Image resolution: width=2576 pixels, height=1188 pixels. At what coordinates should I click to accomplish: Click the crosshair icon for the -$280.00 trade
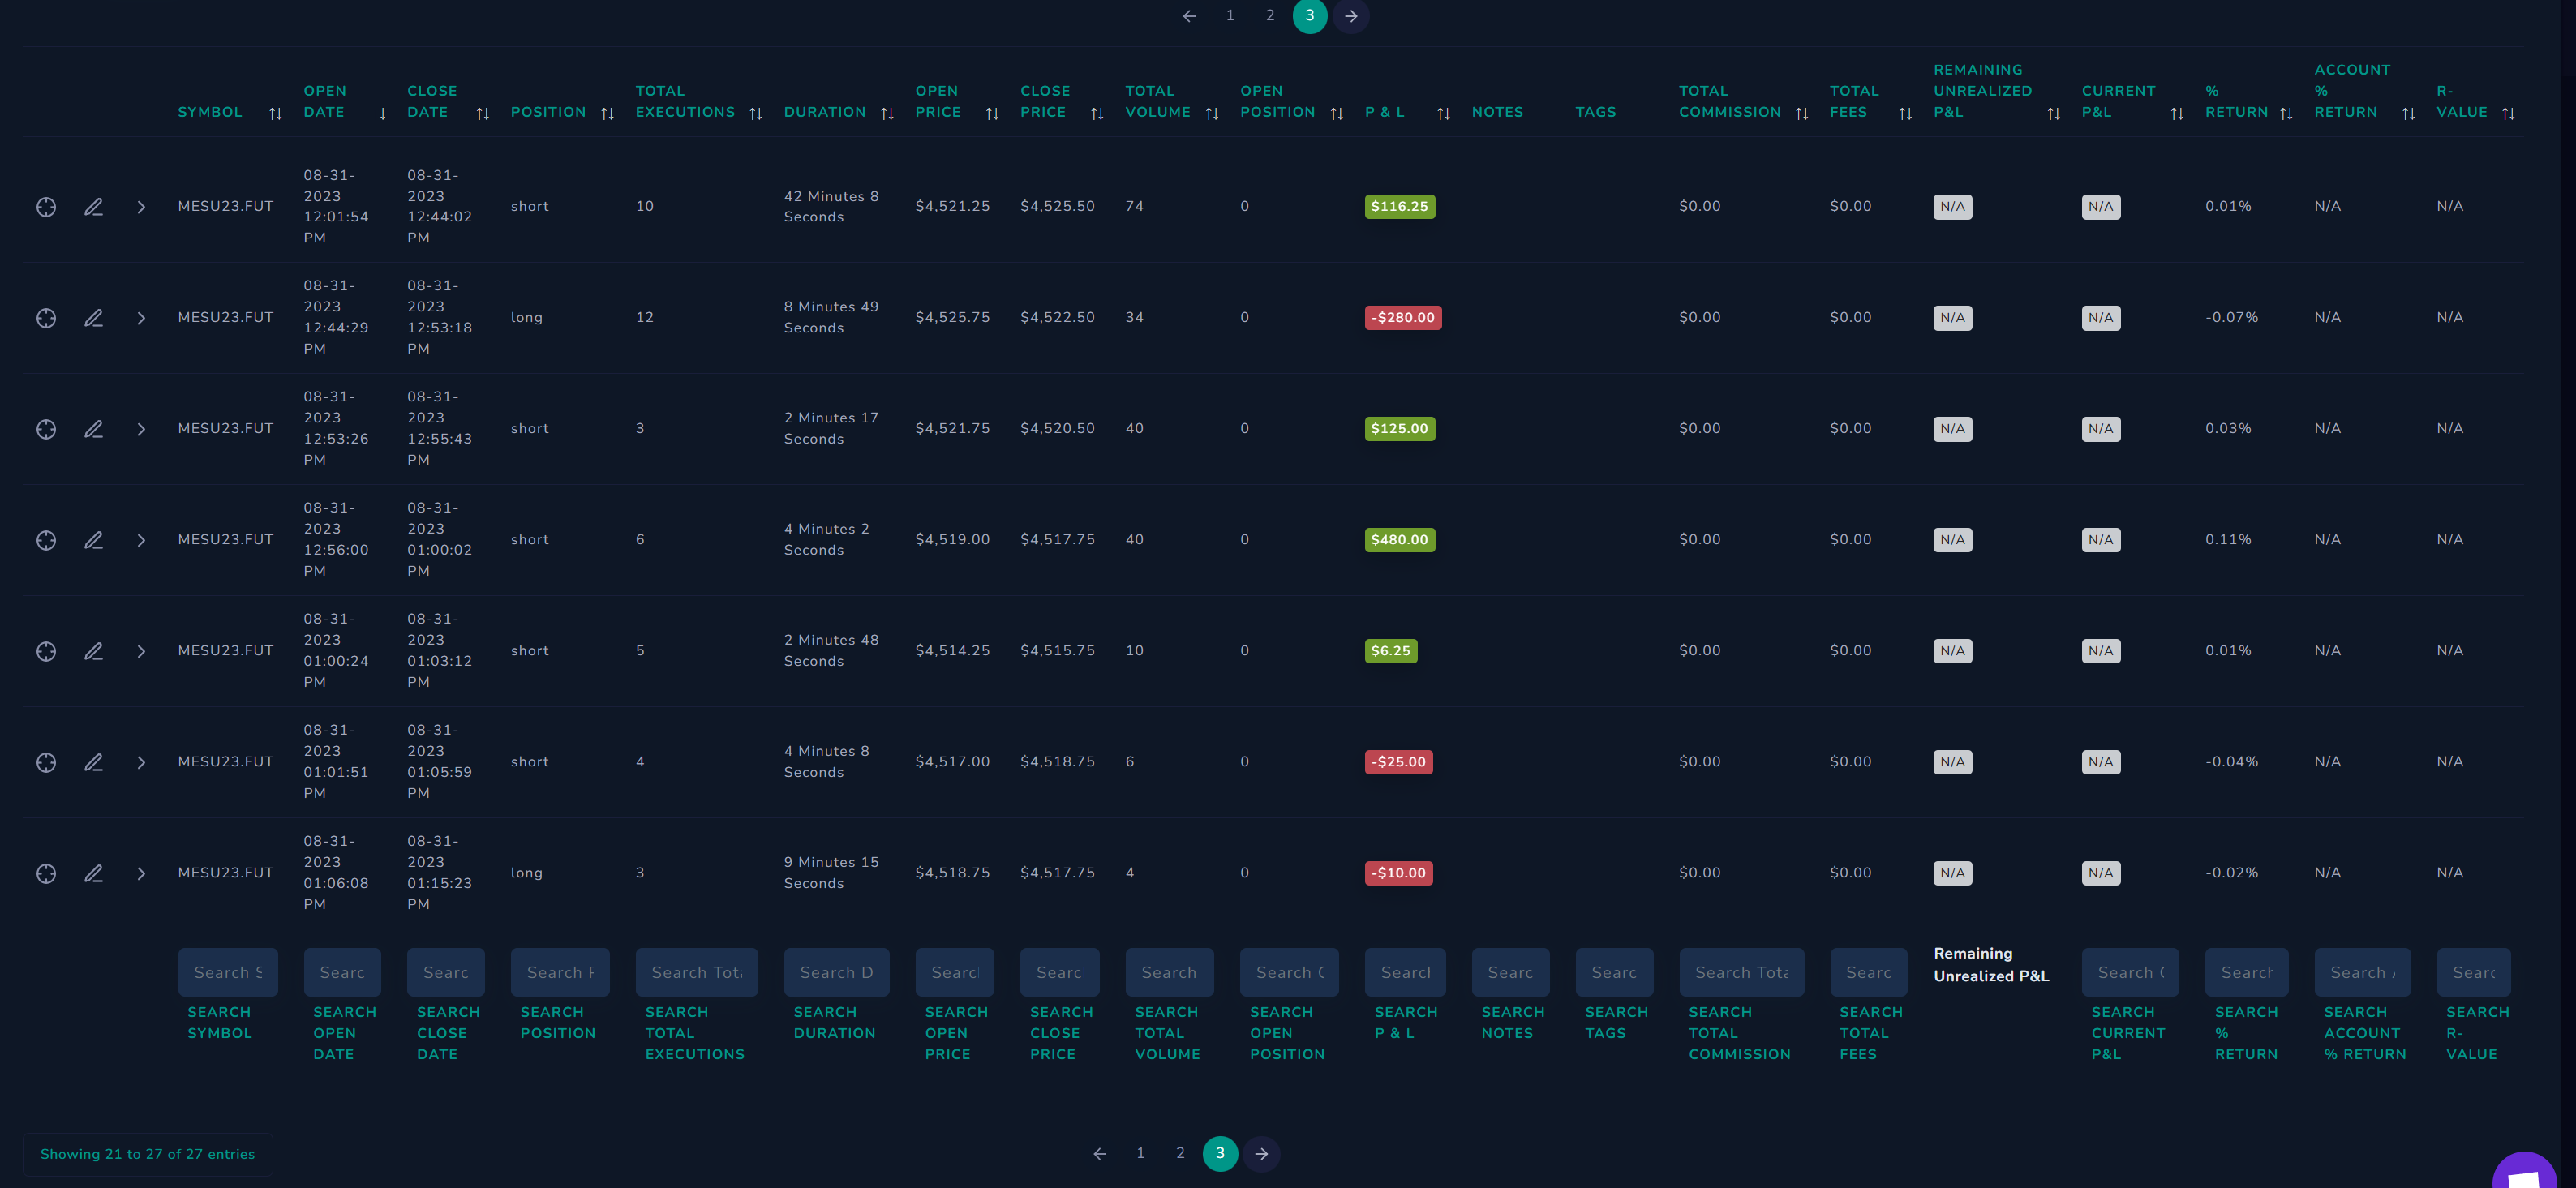pos(46,318)
